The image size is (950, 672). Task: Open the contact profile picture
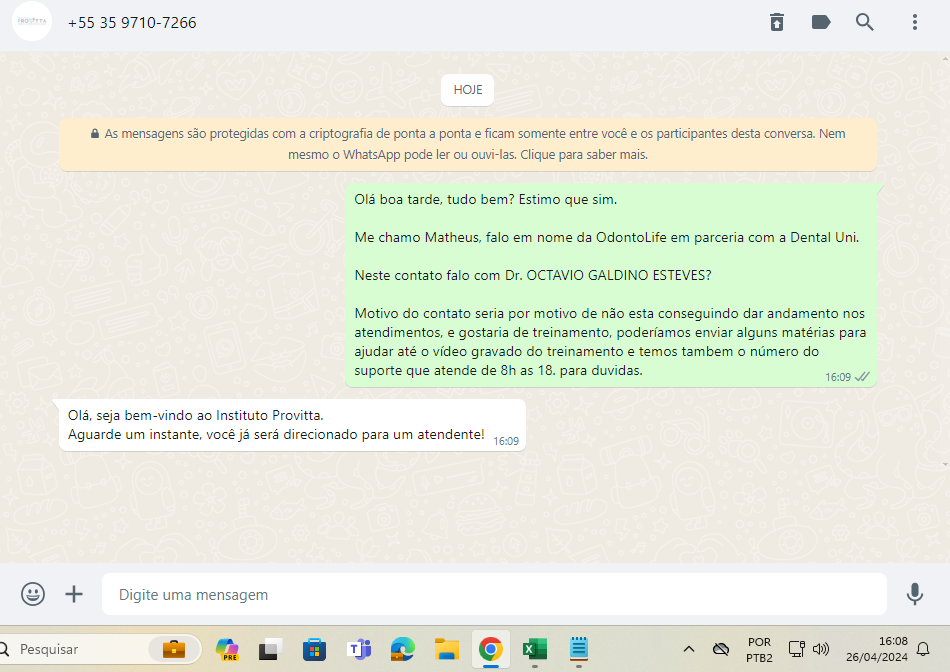tap(32, 21)
